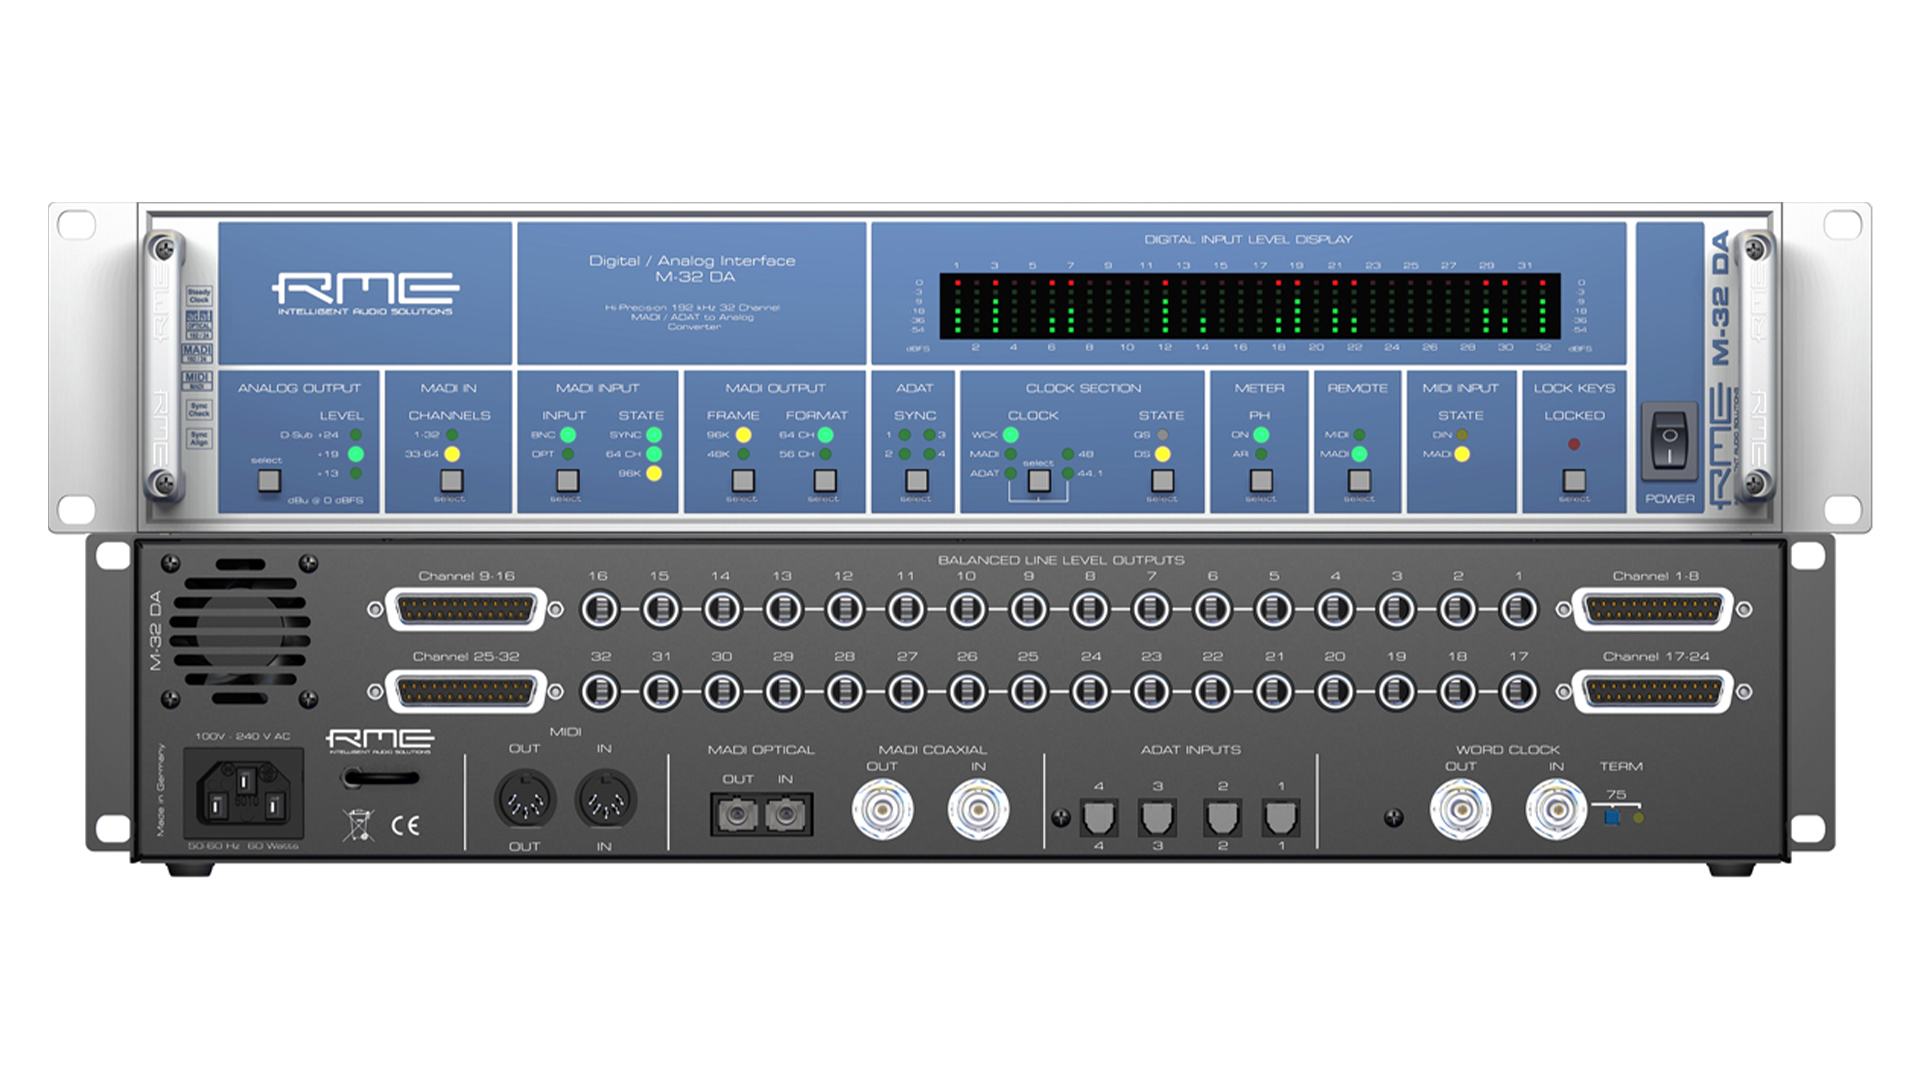Click the LOCKED red indicator LED
Image resolution: width=1920 pixels, height=1080 pixels.
point(1574,444)
